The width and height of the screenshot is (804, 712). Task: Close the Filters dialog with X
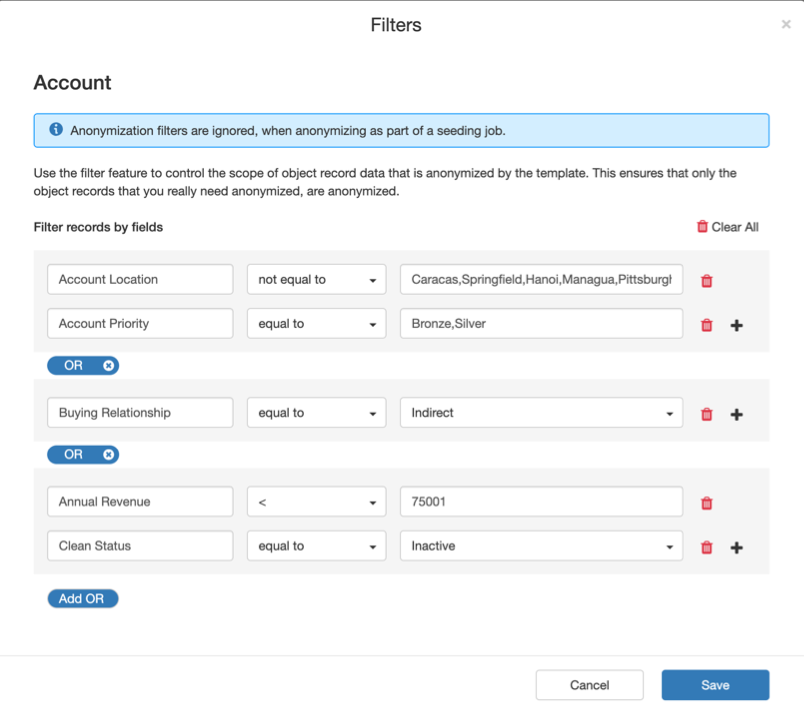(x=786, y=25)
